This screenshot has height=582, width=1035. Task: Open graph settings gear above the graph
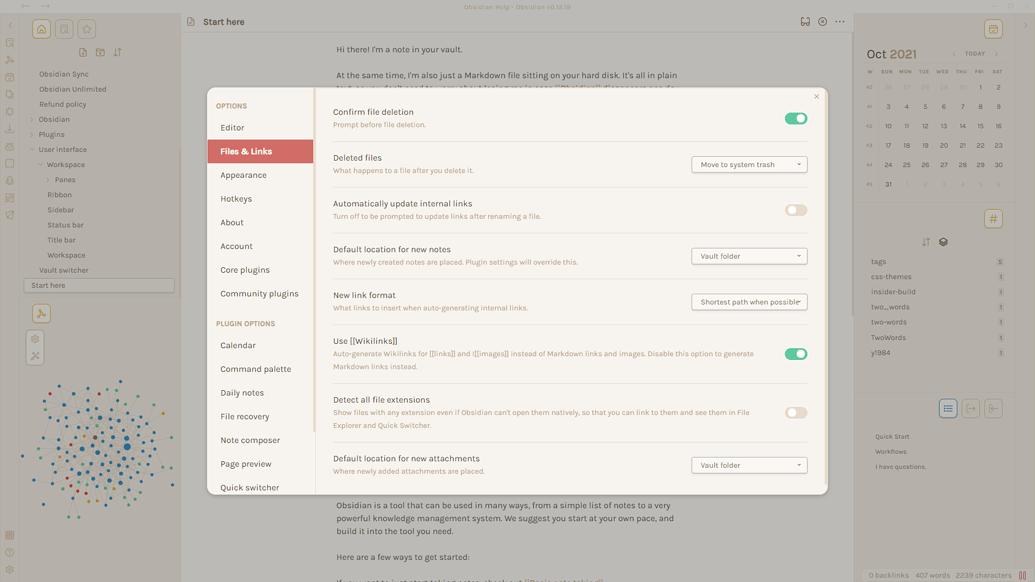(35, 339)
